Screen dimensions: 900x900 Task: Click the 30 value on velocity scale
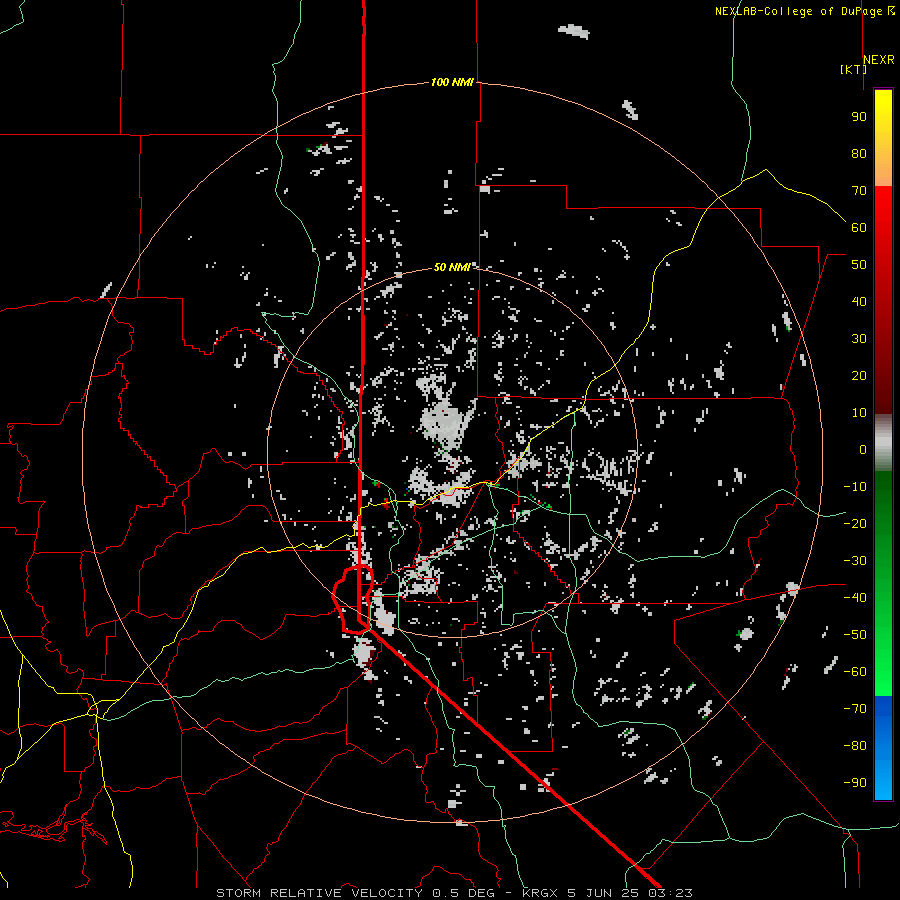(859, 339)
